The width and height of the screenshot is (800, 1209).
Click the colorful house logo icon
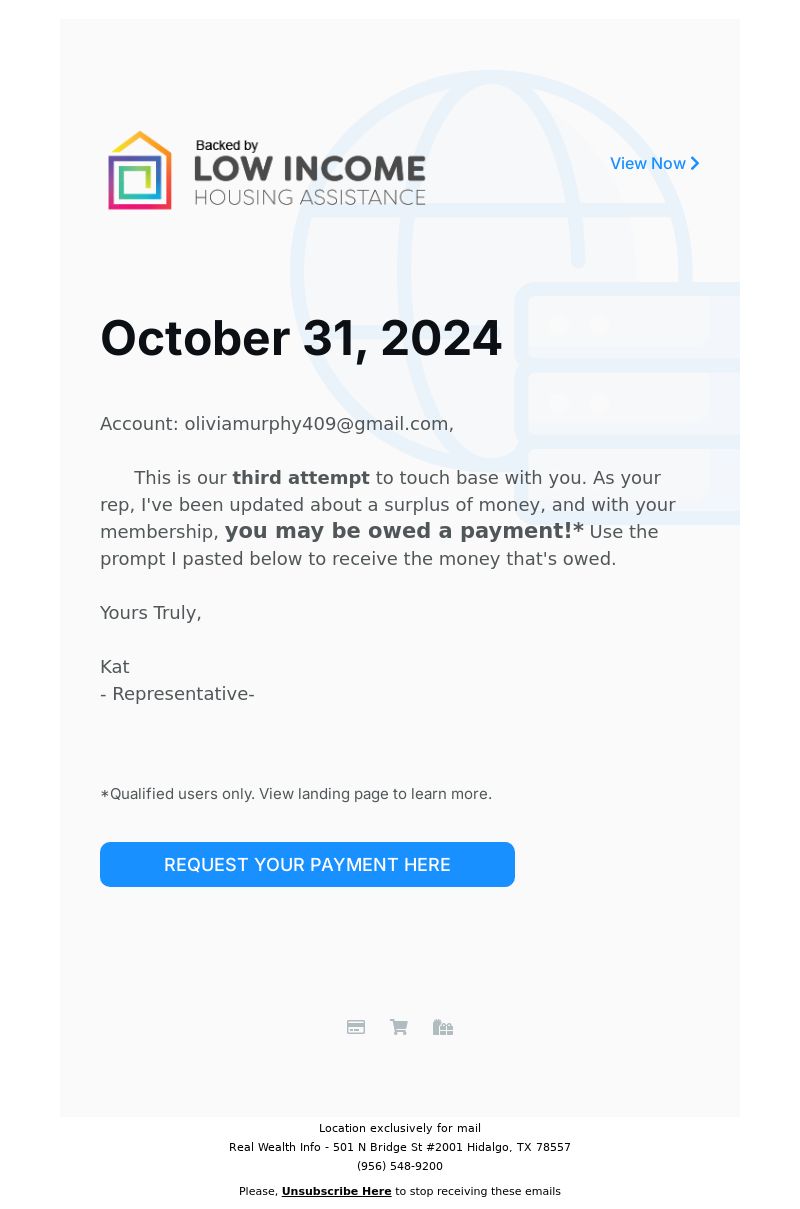(140, 170)
